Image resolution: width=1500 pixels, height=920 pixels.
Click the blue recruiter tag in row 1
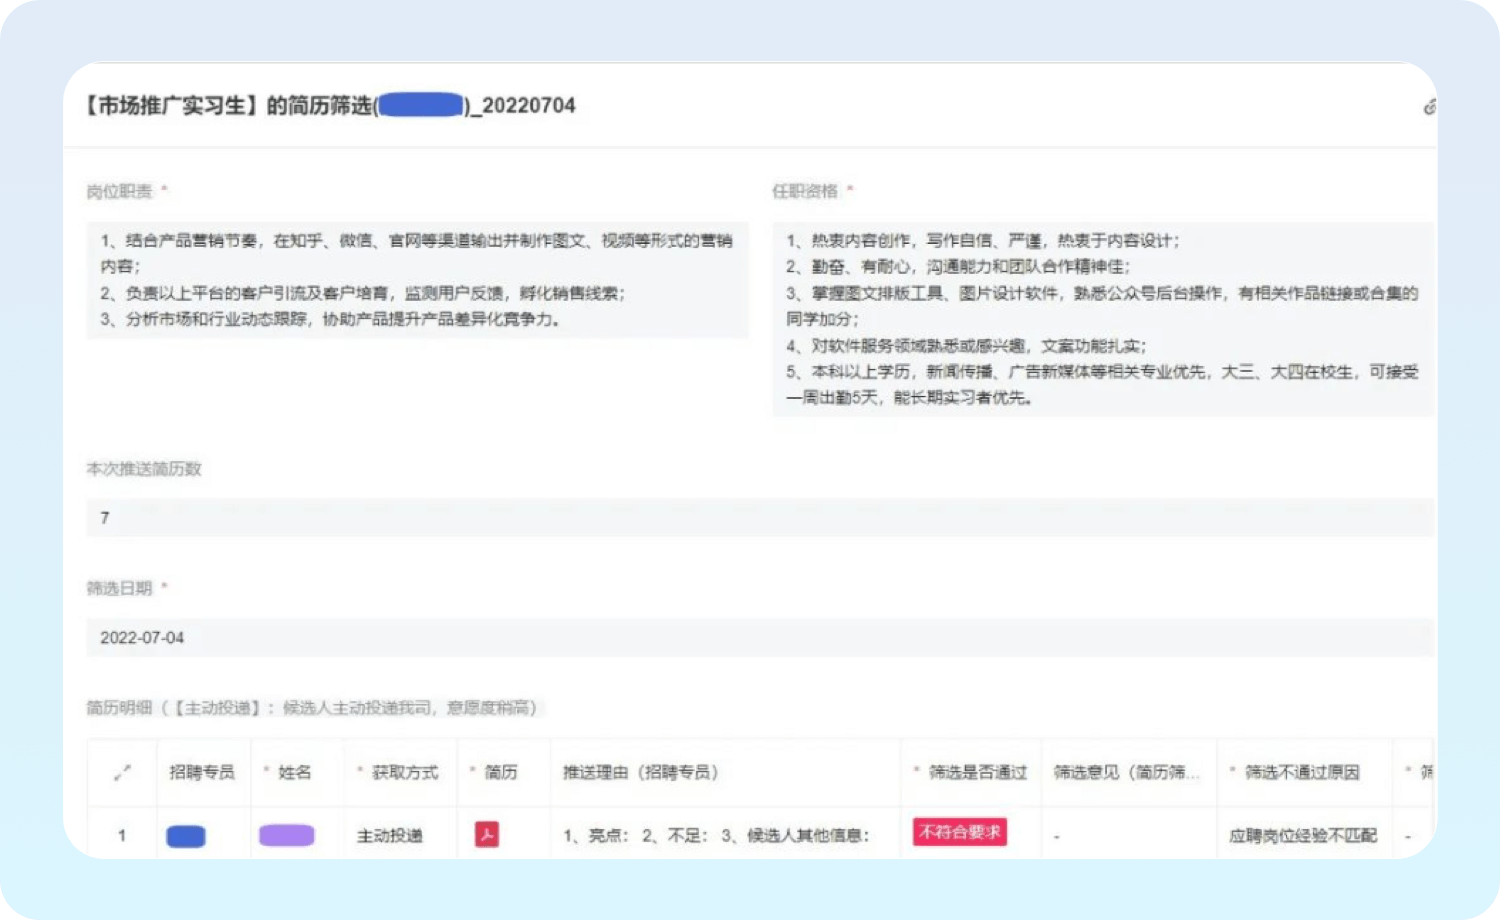tap(186, 836)
